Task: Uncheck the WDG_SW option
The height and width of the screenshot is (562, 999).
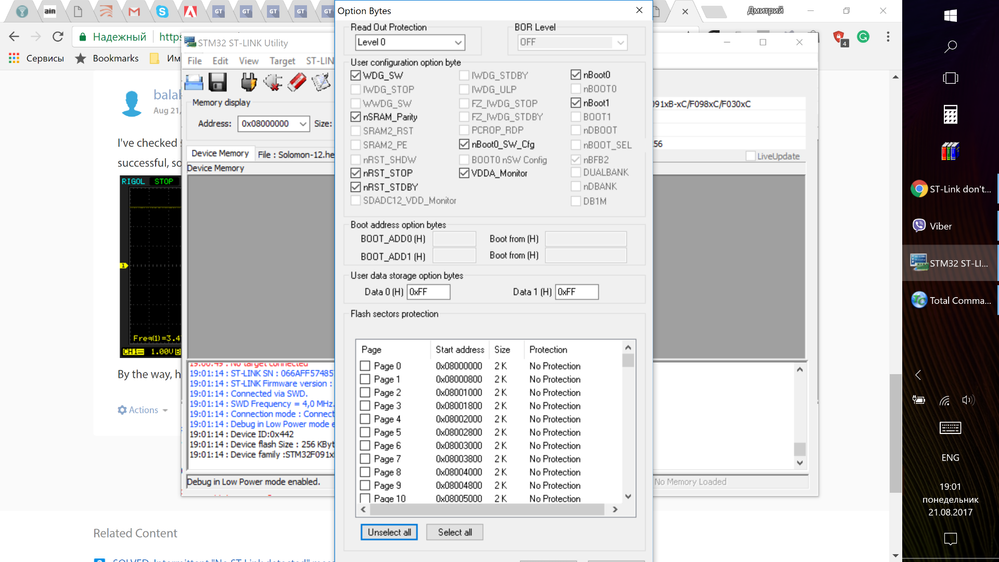Action: [x=356, y=75]
